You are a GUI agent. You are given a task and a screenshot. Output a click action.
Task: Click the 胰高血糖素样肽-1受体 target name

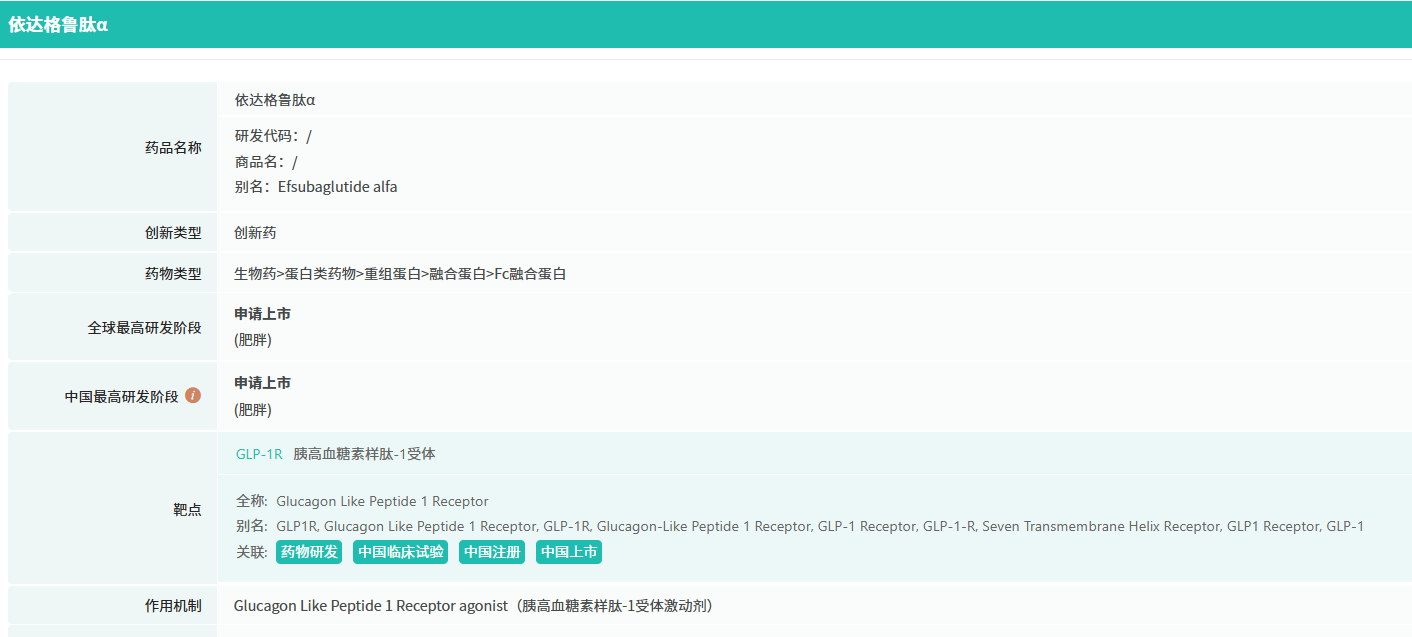point(364,454)
